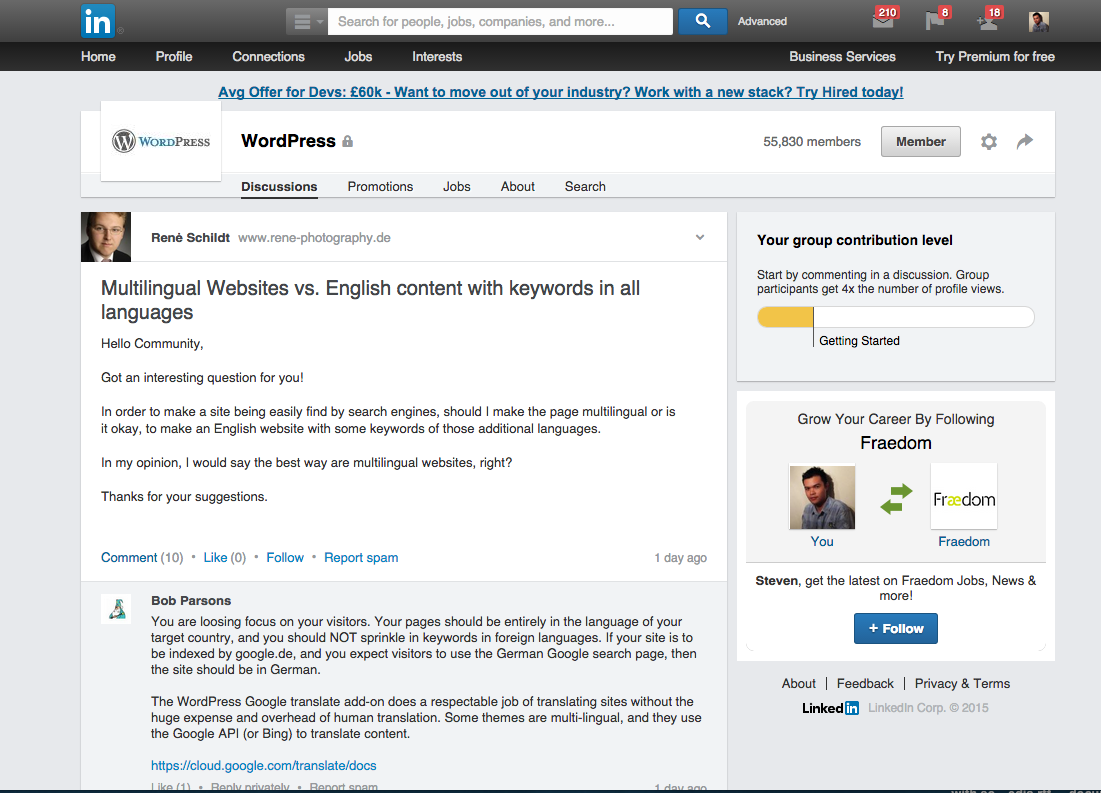This screenshot has height=793, width=1101.
Task: Click the green exchange arrows icon
Action: click(x=896, y=499)
